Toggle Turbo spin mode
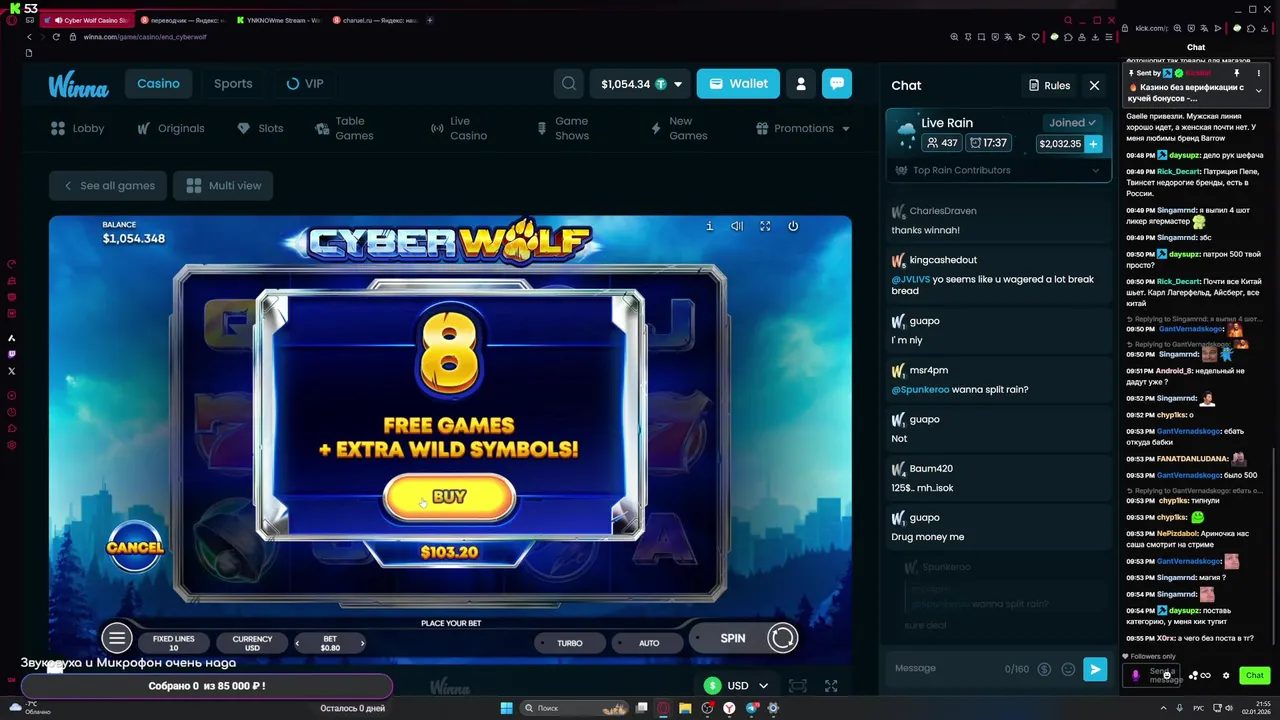Viewport: 1280px width, 720px height. tap(570, 643)
